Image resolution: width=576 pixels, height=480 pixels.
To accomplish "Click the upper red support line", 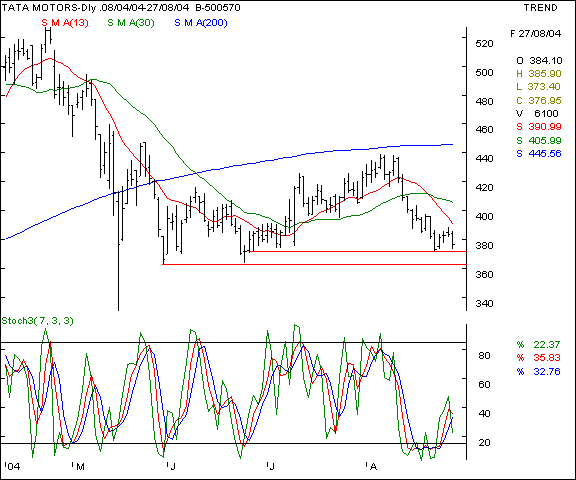I will [358, 252].
